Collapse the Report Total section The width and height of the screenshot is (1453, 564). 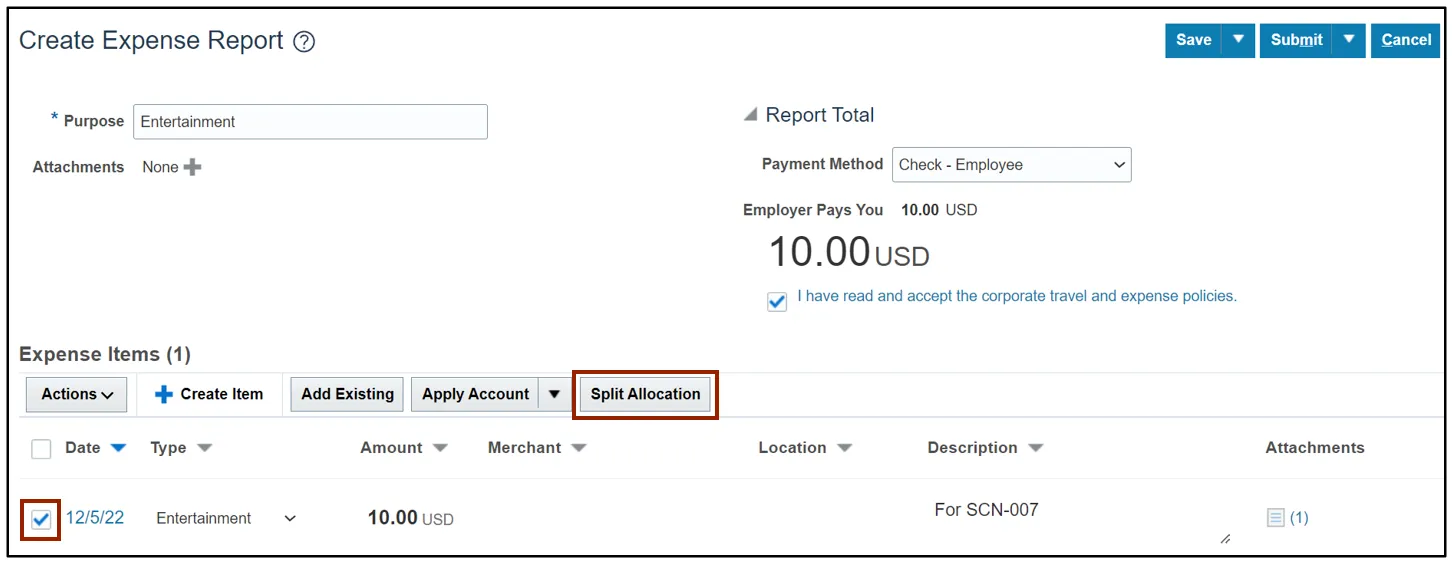(x=750, y=115)
